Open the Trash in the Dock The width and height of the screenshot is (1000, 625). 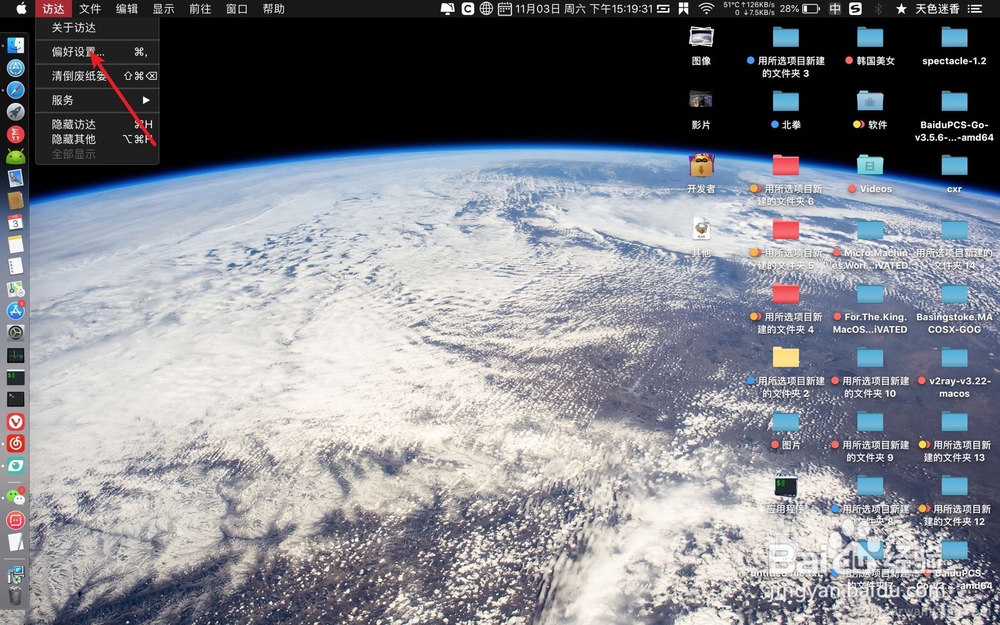[x=15, y=595]
